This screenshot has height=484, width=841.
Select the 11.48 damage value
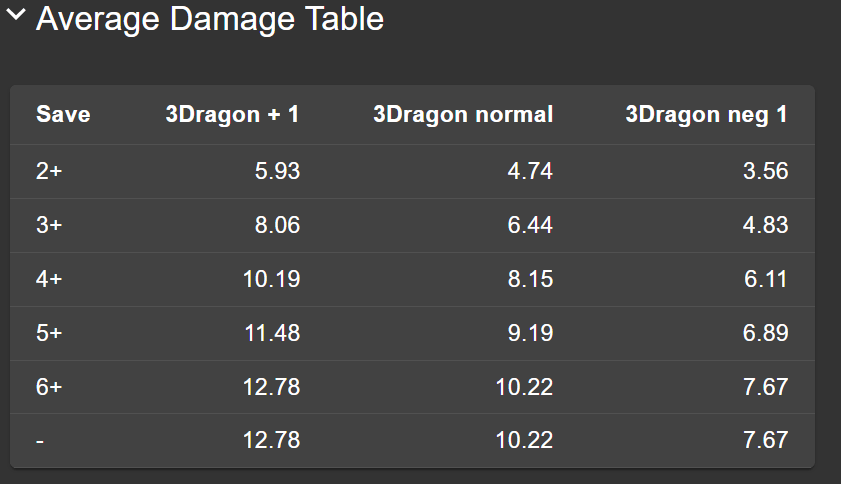(x=271, y=333)
